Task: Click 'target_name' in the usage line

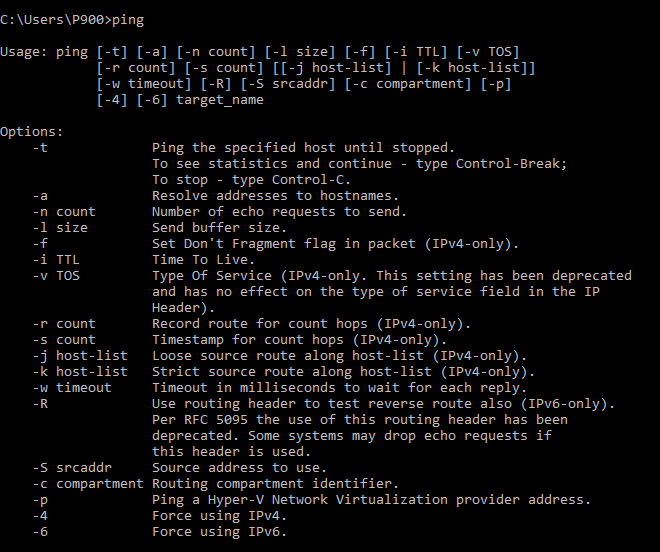Action: point(220,100)
